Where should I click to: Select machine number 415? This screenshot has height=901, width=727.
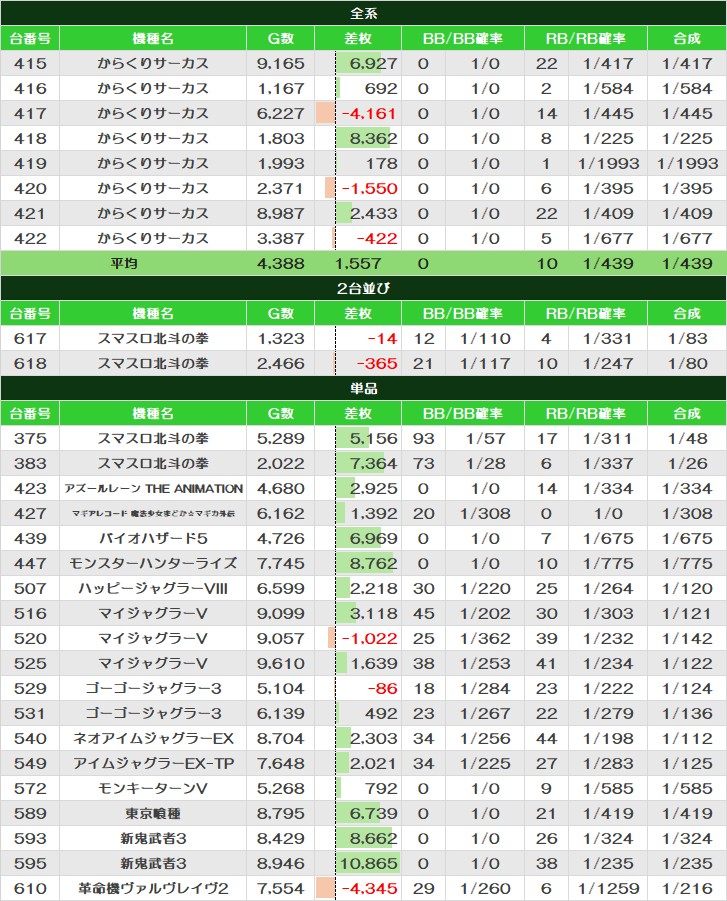pos(30,63)
